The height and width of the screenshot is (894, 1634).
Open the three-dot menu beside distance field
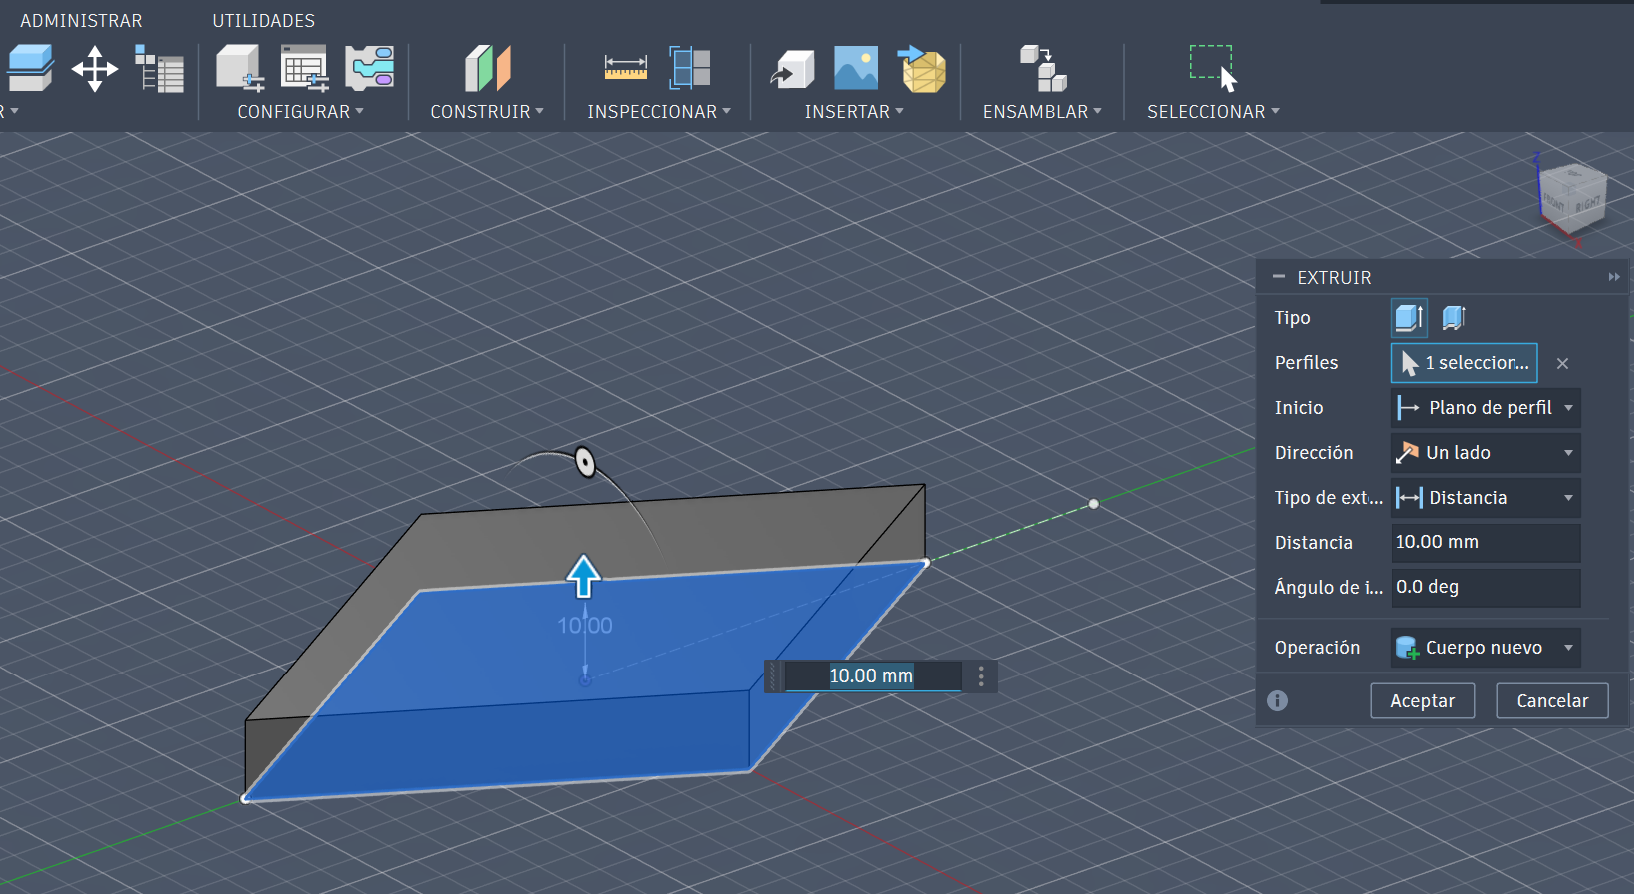(981, 677)
